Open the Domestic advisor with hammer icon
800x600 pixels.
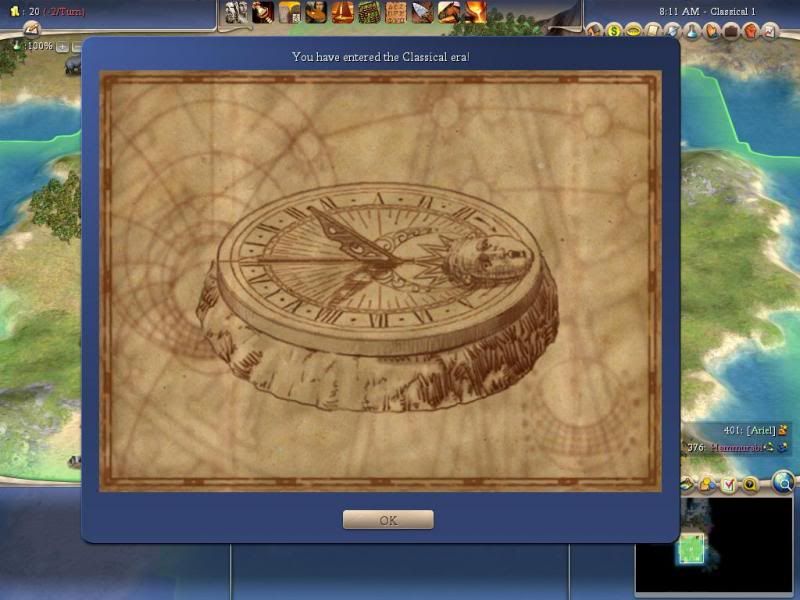(x=594, y=32)
